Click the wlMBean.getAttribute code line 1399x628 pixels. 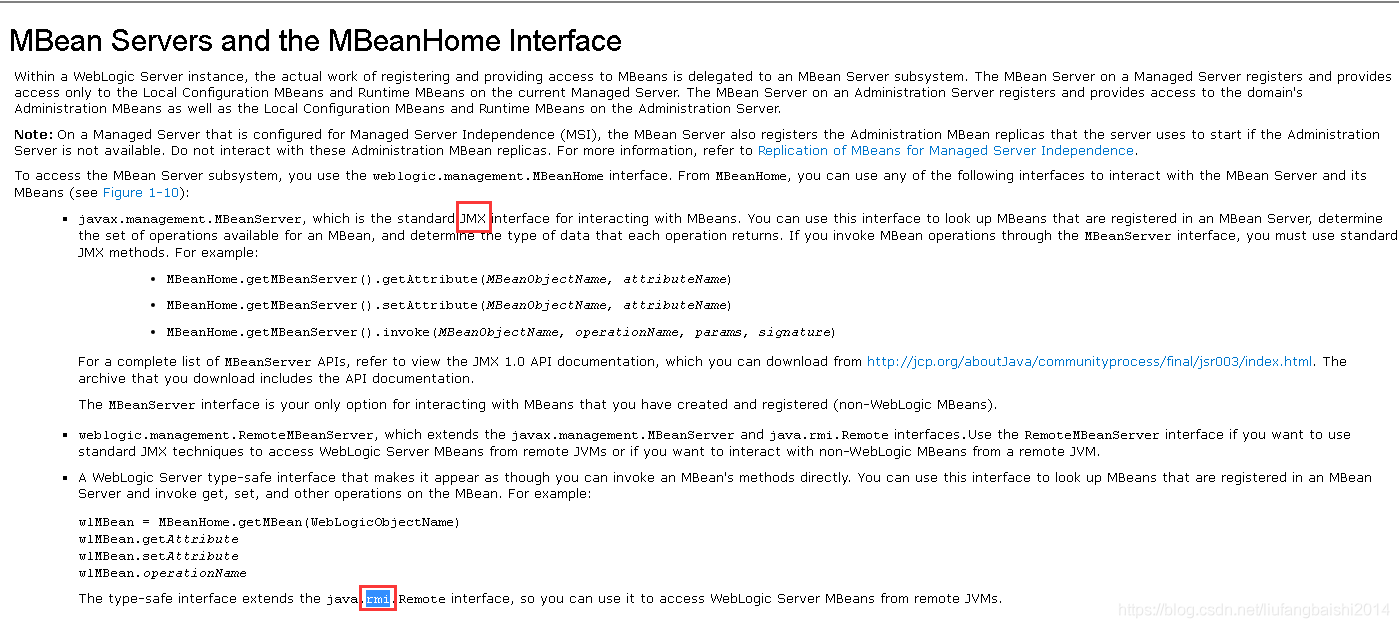[158, 539]
